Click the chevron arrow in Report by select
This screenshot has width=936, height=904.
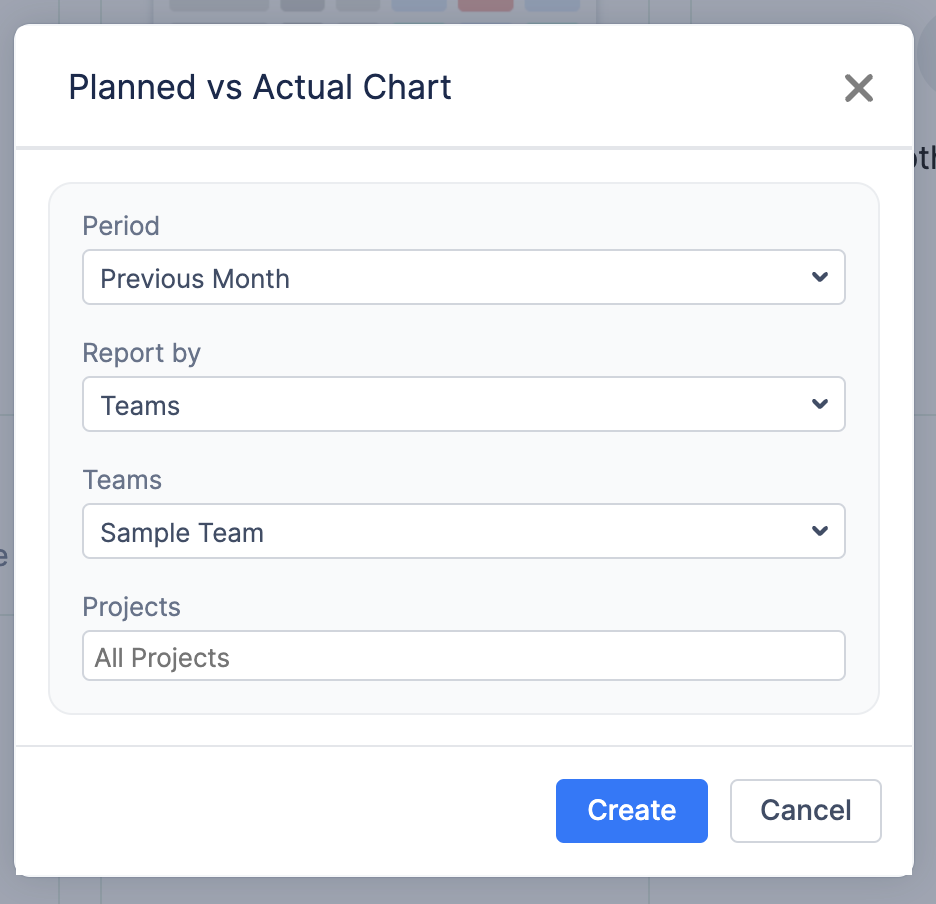820,404
